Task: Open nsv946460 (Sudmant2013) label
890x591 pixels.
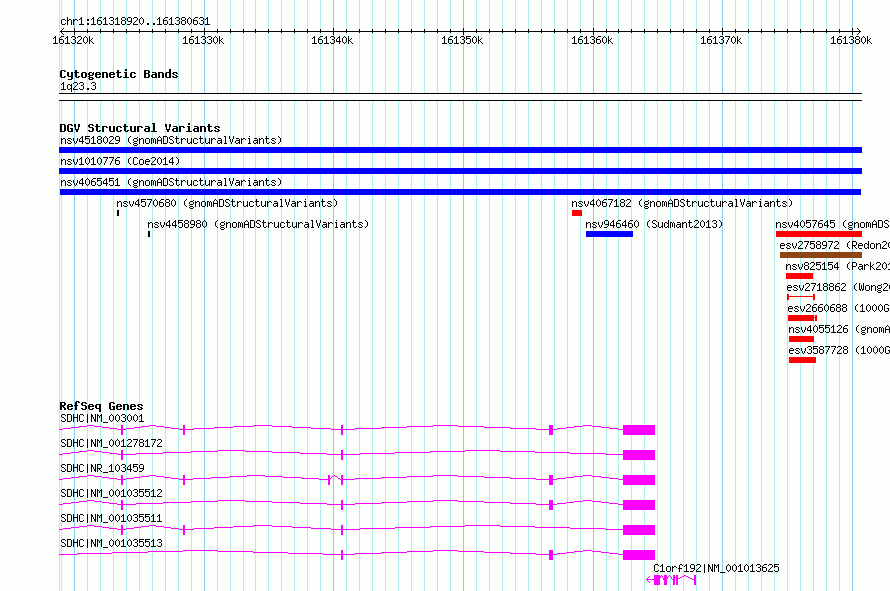Action: (654, 224)
